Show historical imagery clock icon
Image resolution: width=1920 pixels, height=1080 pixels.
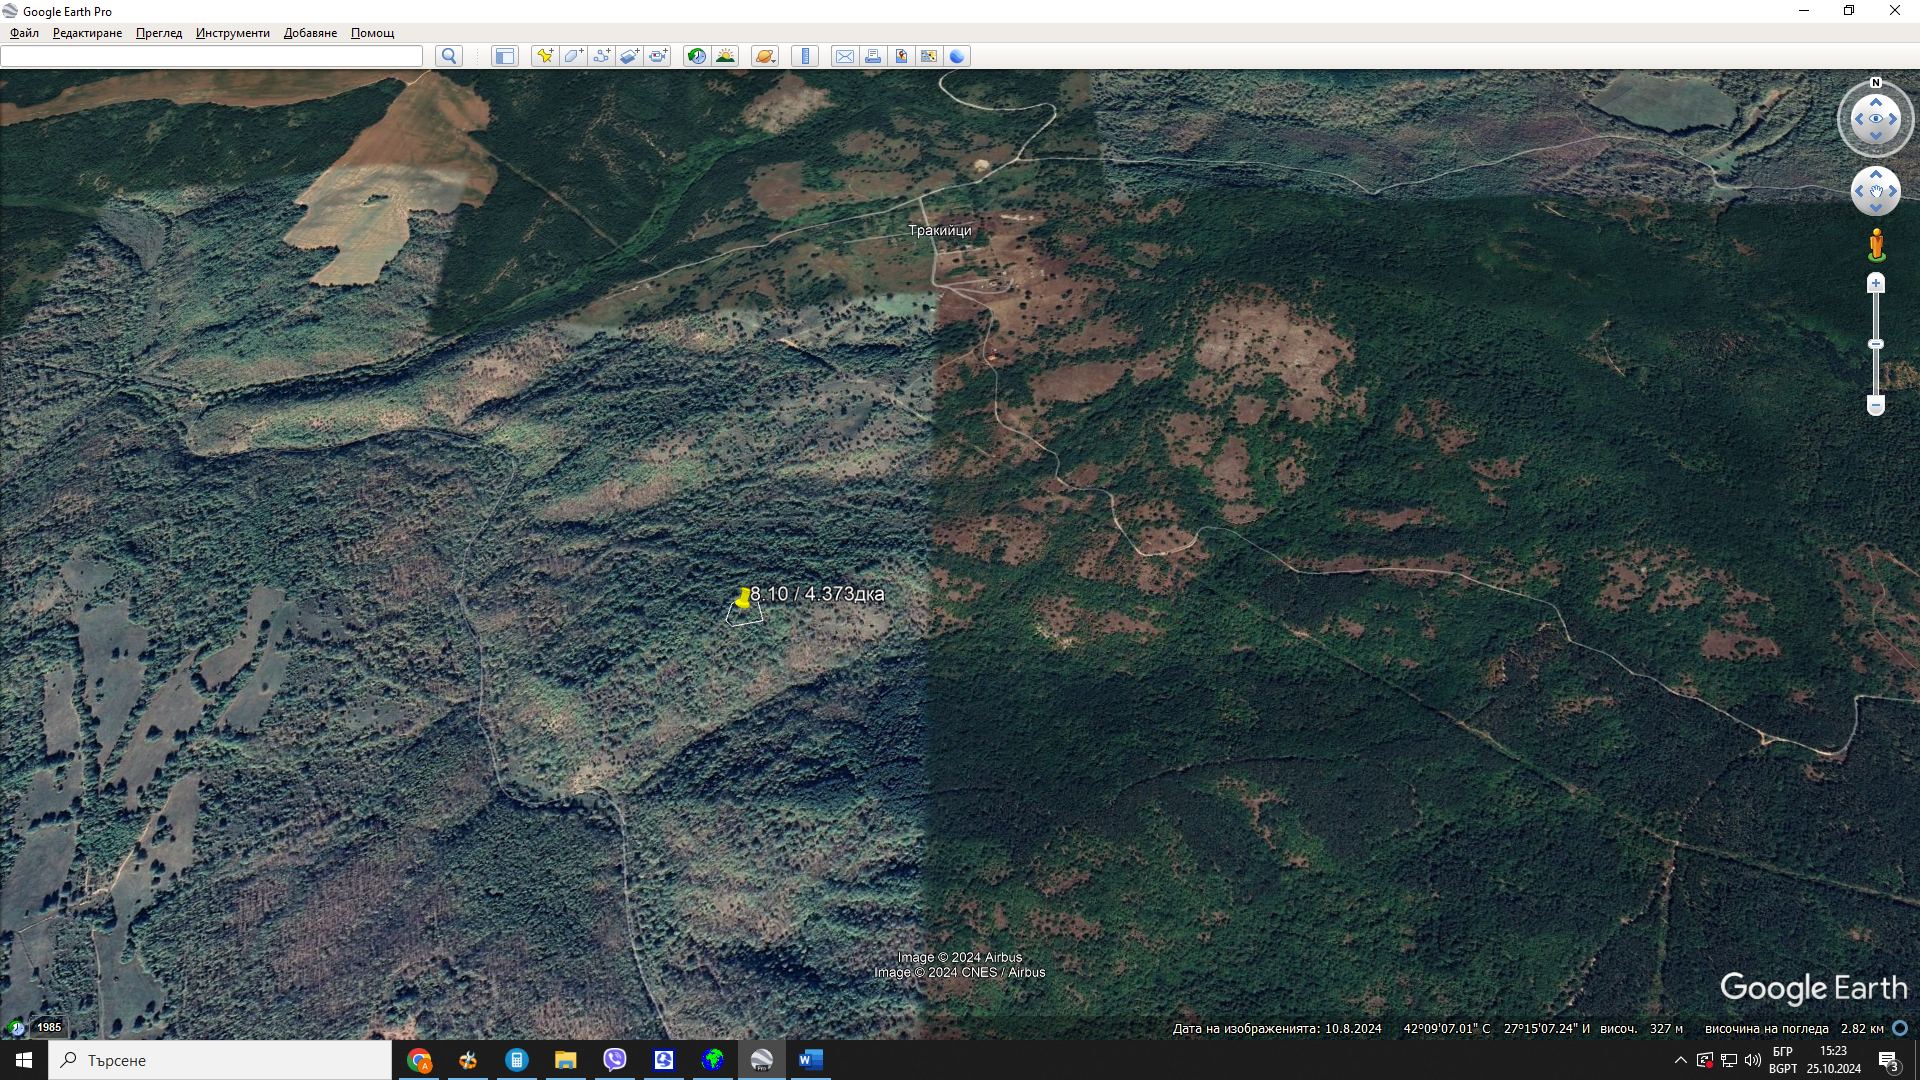click(x=697, y=56)
